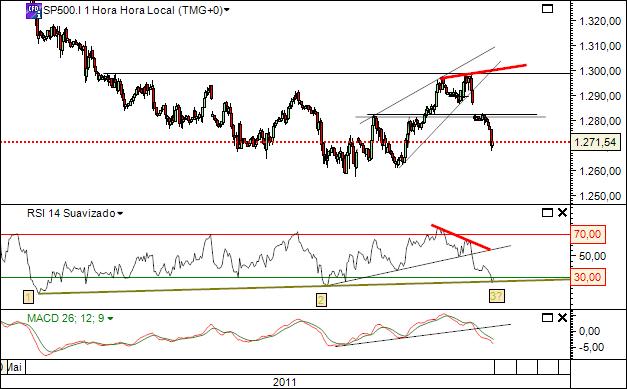Click the SP500.I 1 Hora chart title text

click(x=132, y=10)
